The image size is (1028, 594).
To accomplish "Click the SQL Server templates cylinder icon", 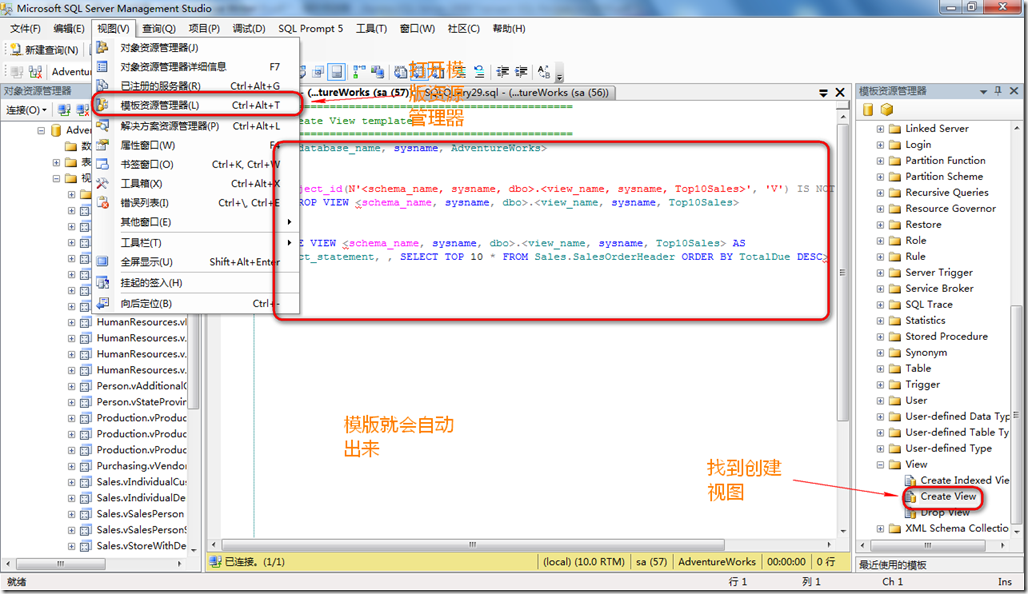I will click(868, 109).
